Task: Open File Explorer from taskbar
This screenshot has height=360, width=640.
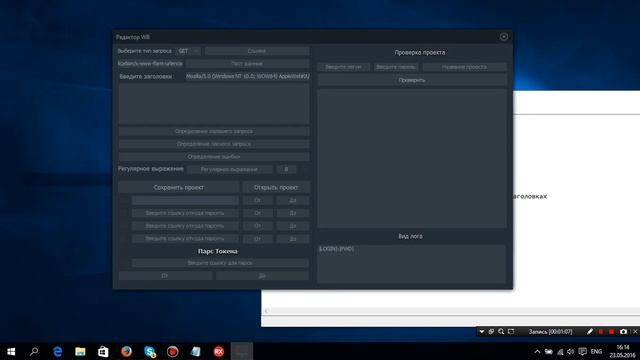Action: 80,351
